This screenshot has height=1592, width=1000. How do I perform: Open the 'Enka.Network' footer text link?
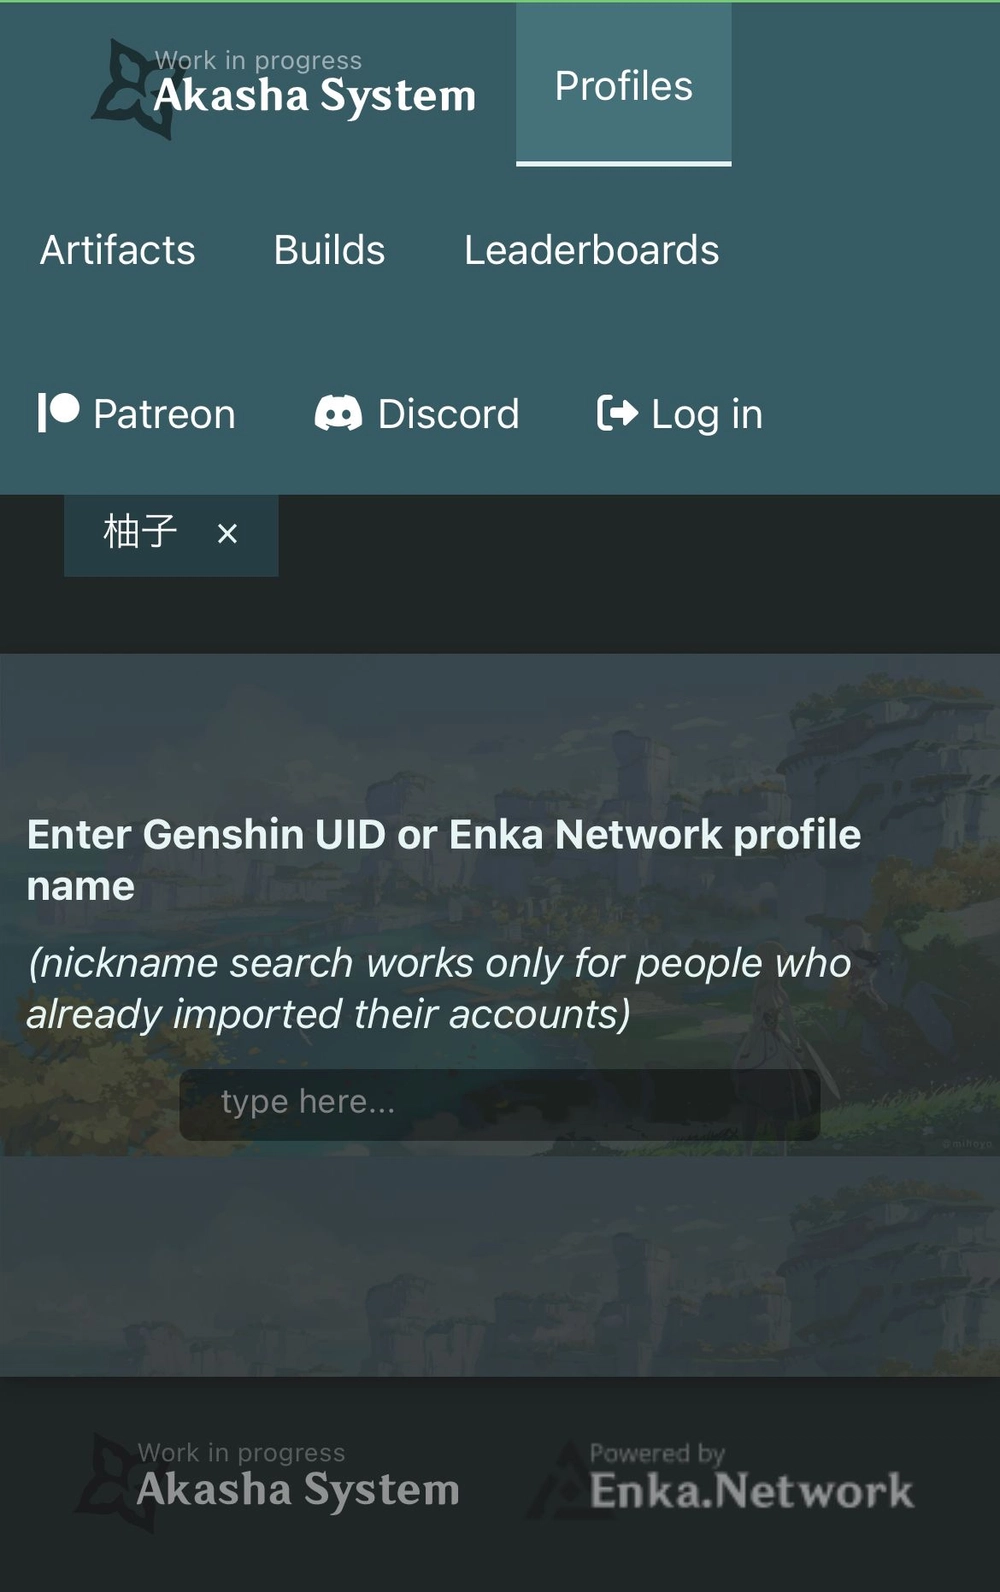point(751,1491)
